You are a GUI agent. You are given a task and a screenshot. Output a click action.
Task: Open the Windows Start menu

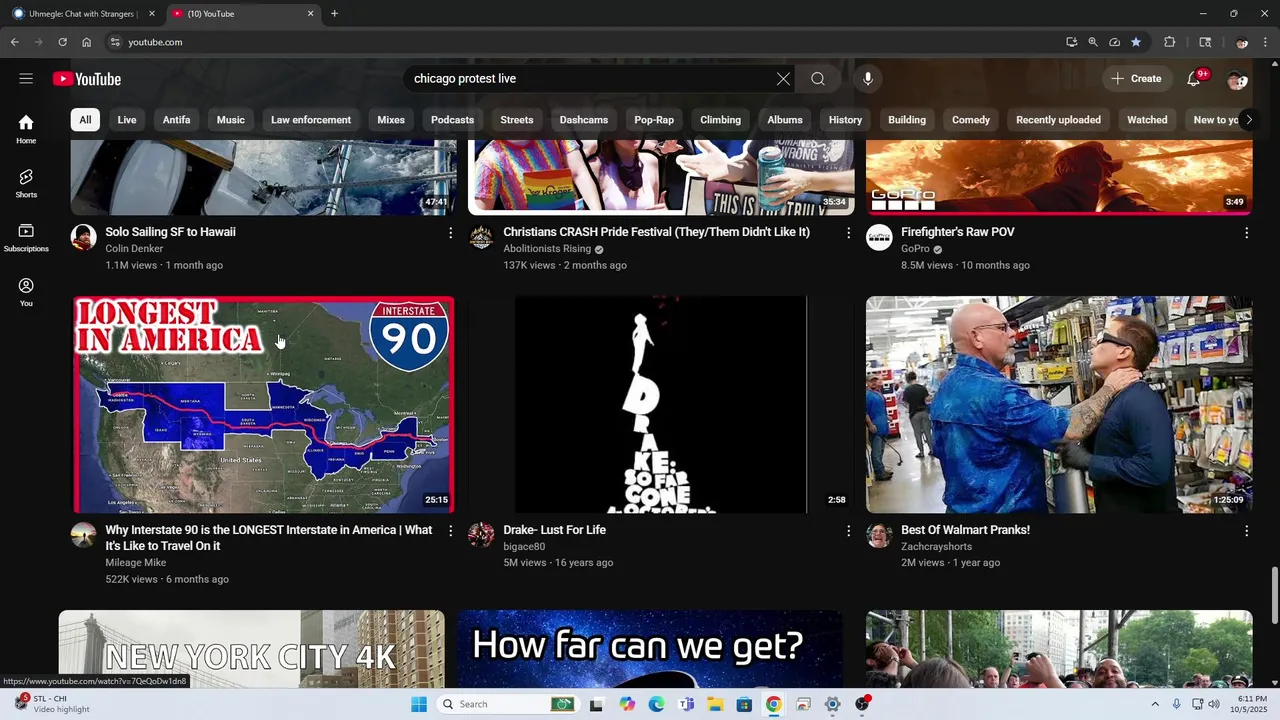419,704
